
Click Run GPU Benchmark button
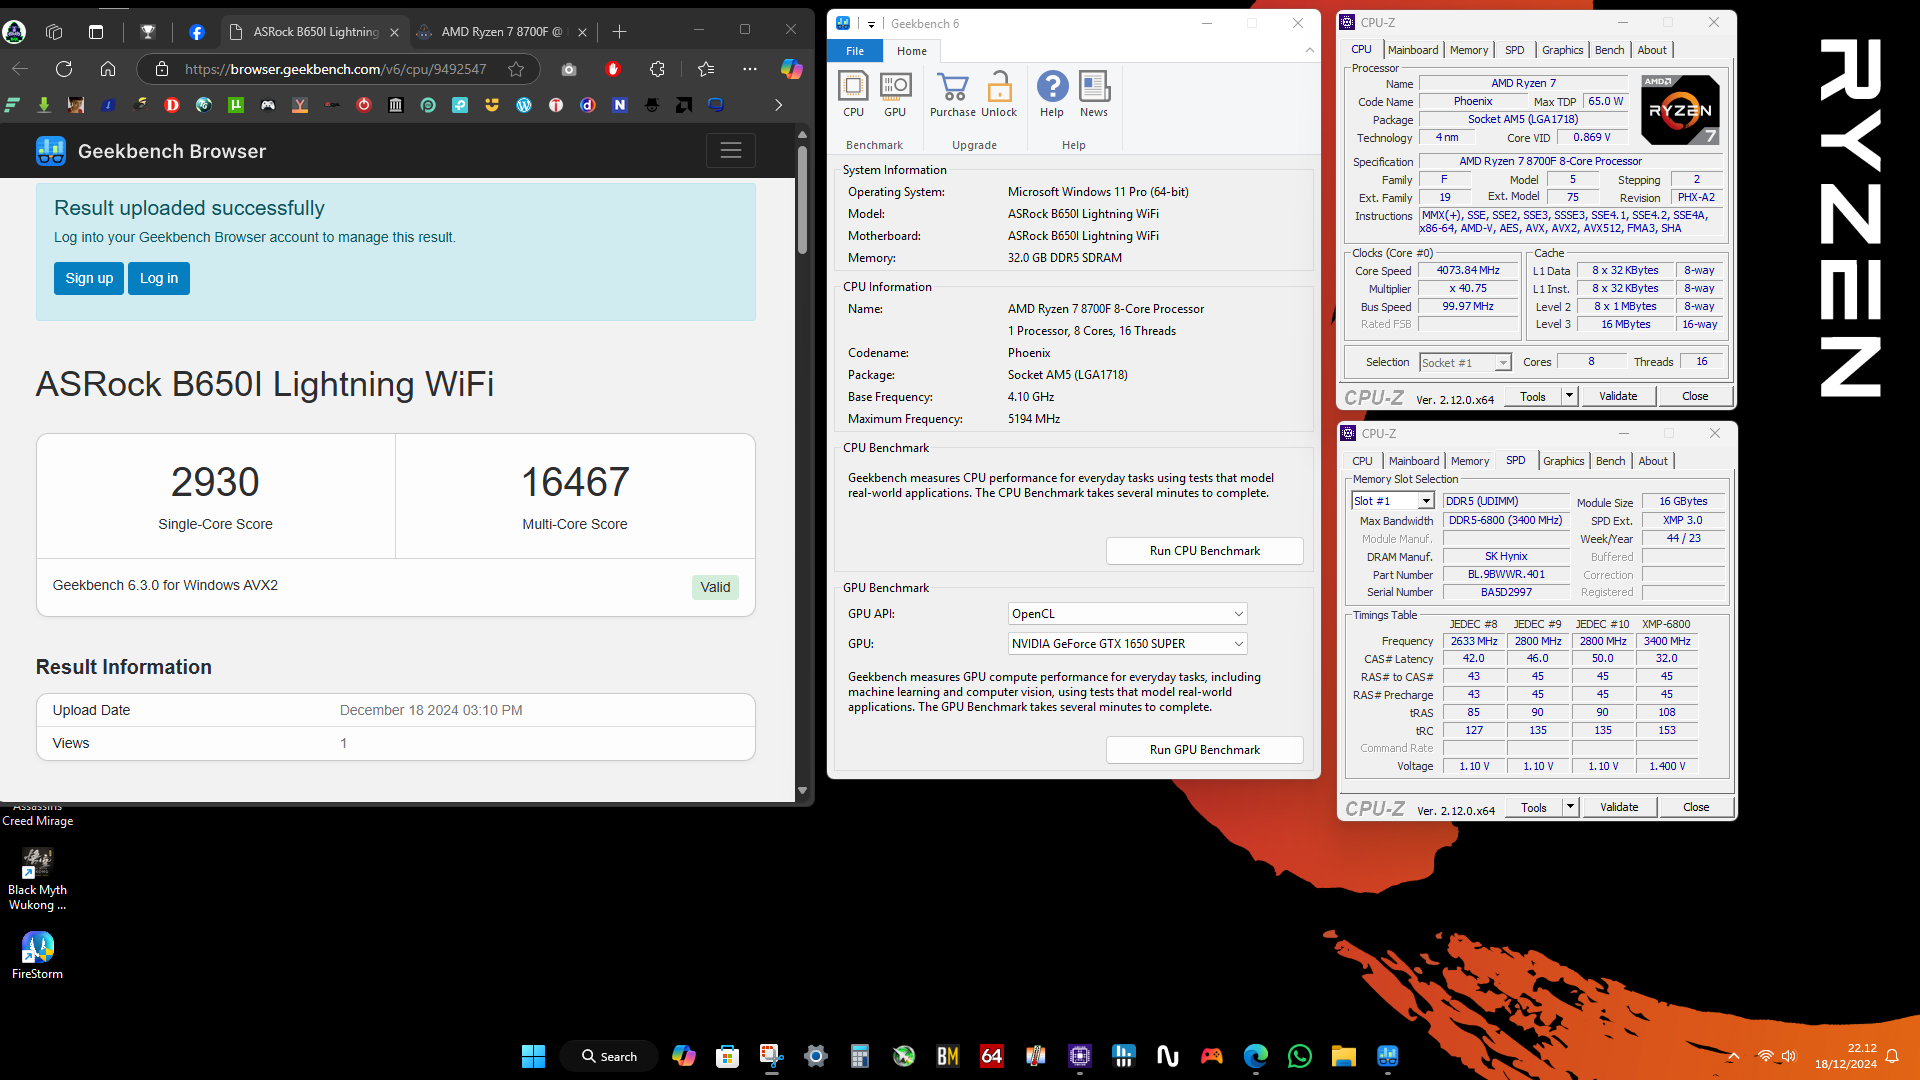click(x=1205, y=750)
